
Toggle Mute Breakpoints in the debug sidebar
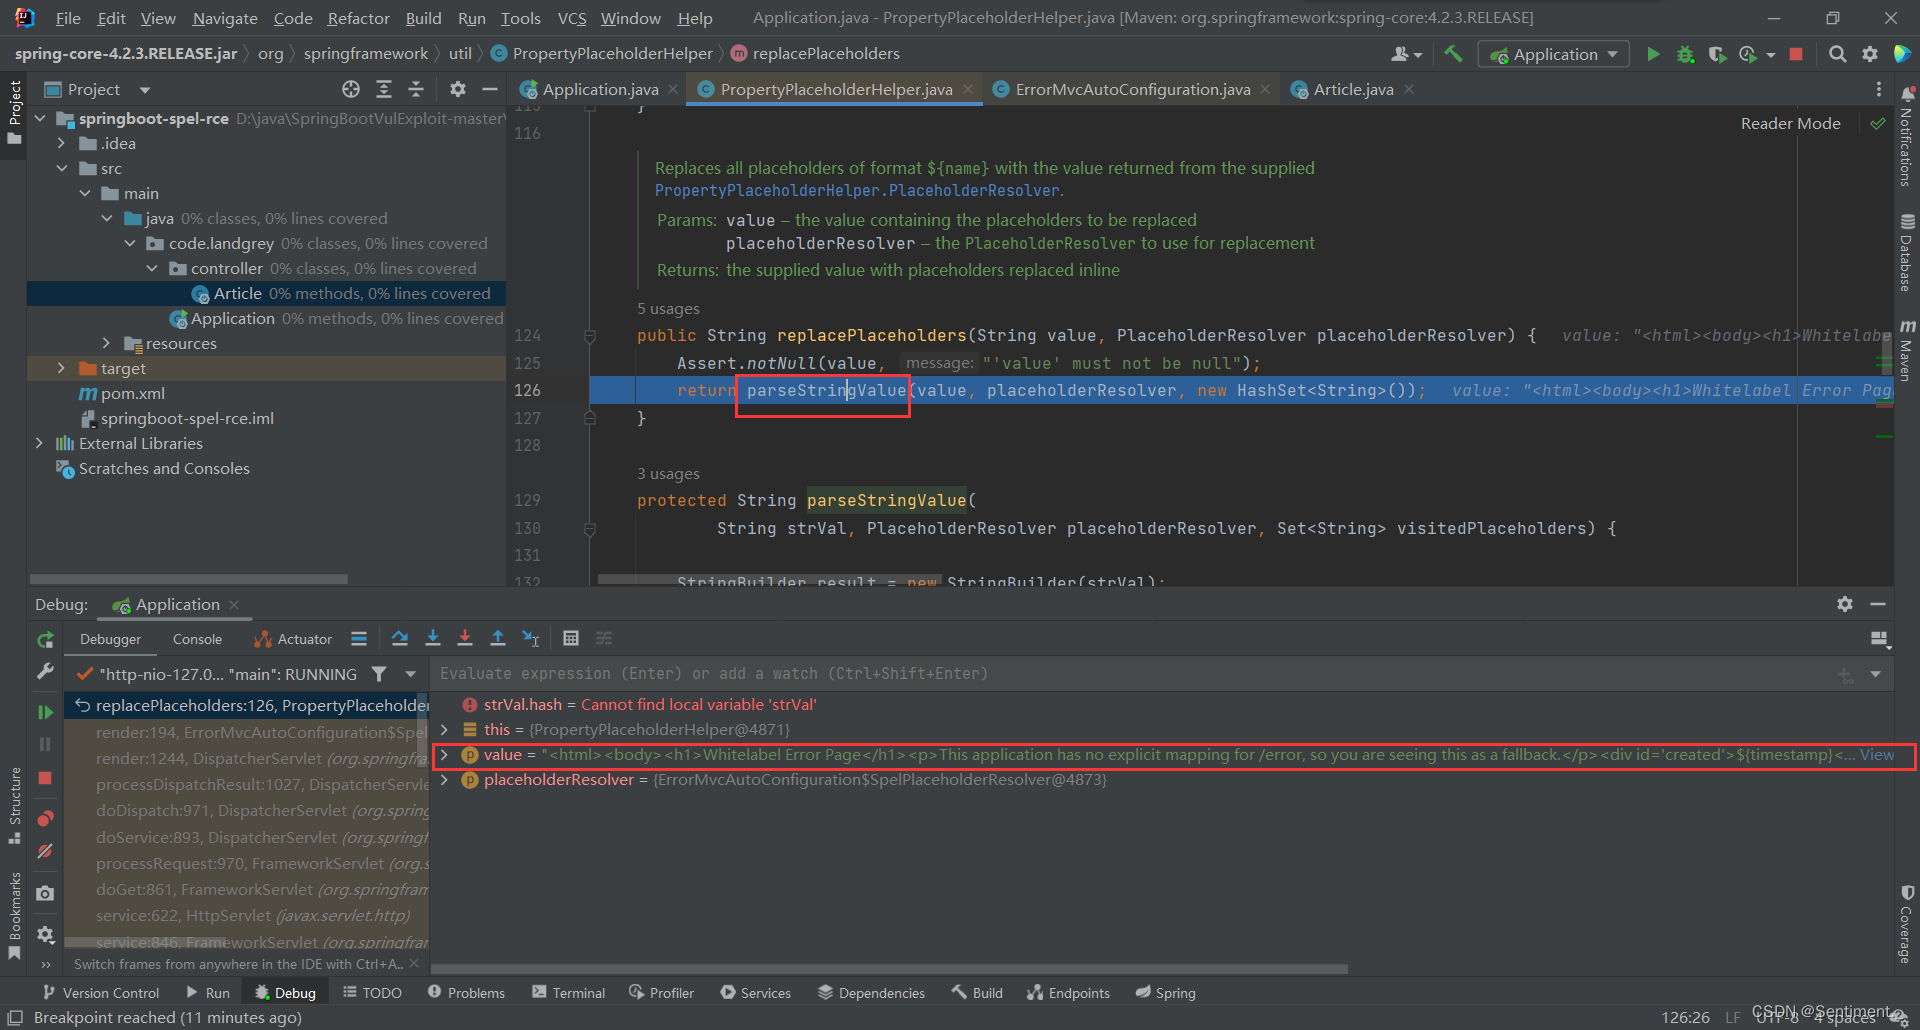pyautogui.click(x=45, y=852)
